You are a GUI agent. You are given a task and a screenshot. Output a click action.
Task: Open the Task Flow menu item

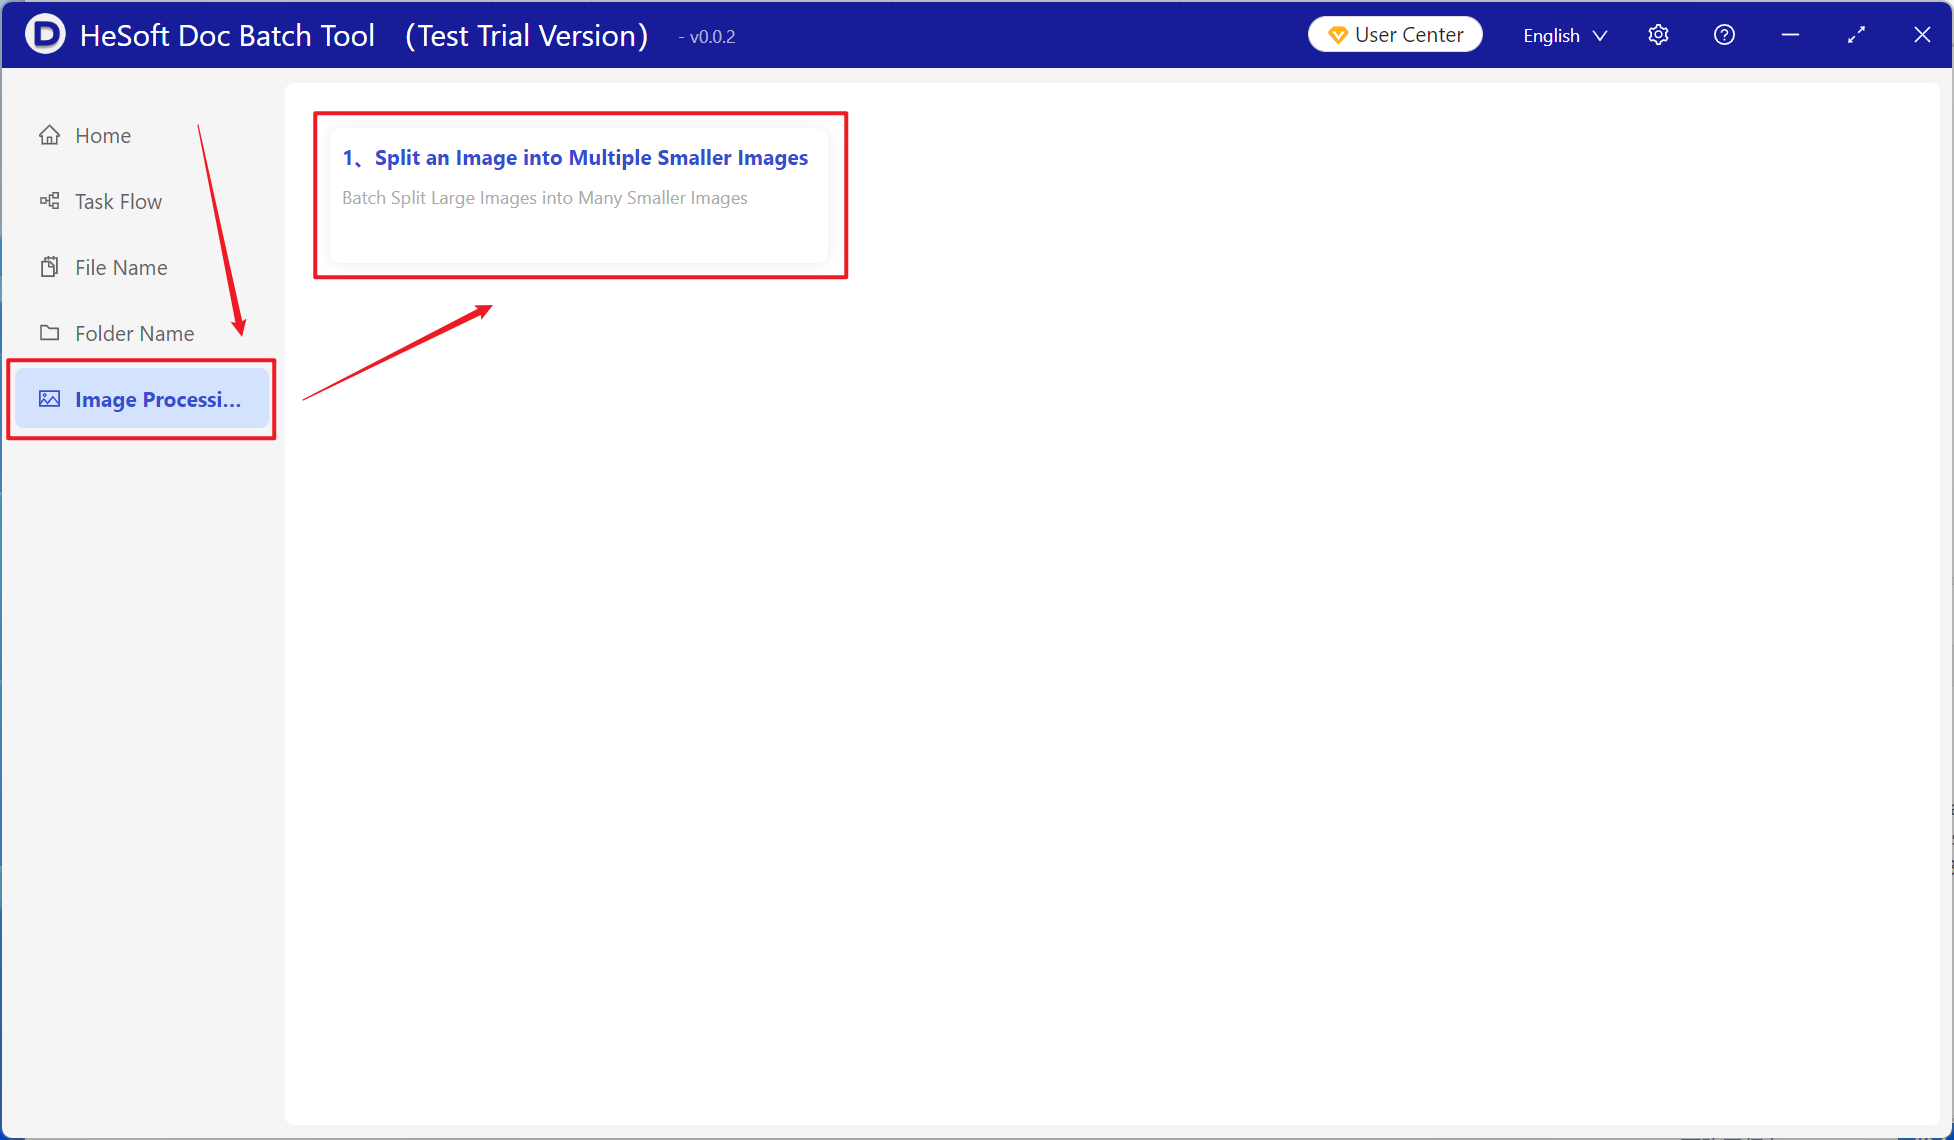click(141, 201)
